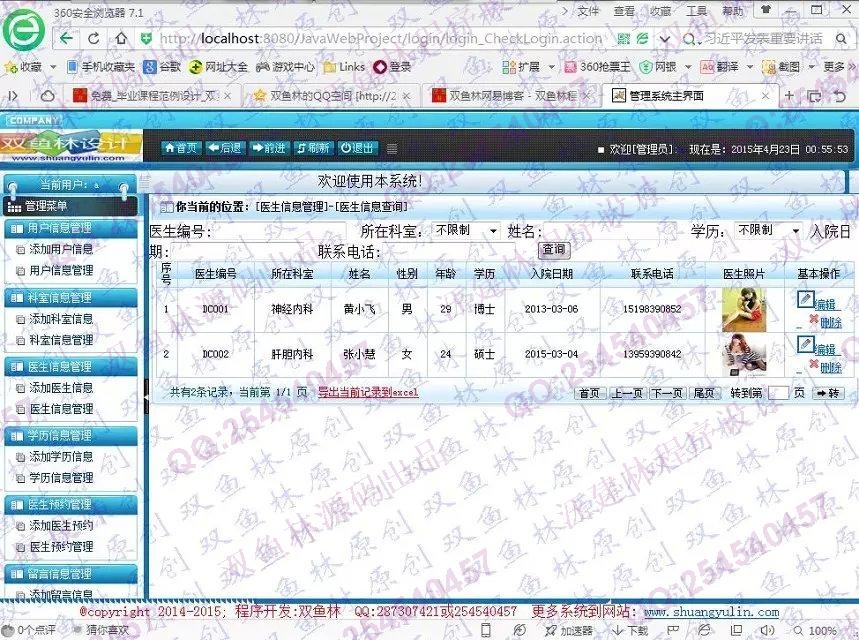Go back with the browser back arrow

pos(66,38)
